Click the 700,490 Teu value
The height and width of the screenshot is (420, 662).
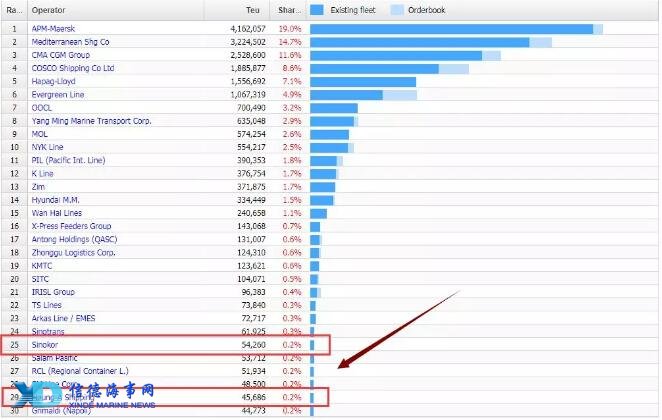[x=251, y=108]
